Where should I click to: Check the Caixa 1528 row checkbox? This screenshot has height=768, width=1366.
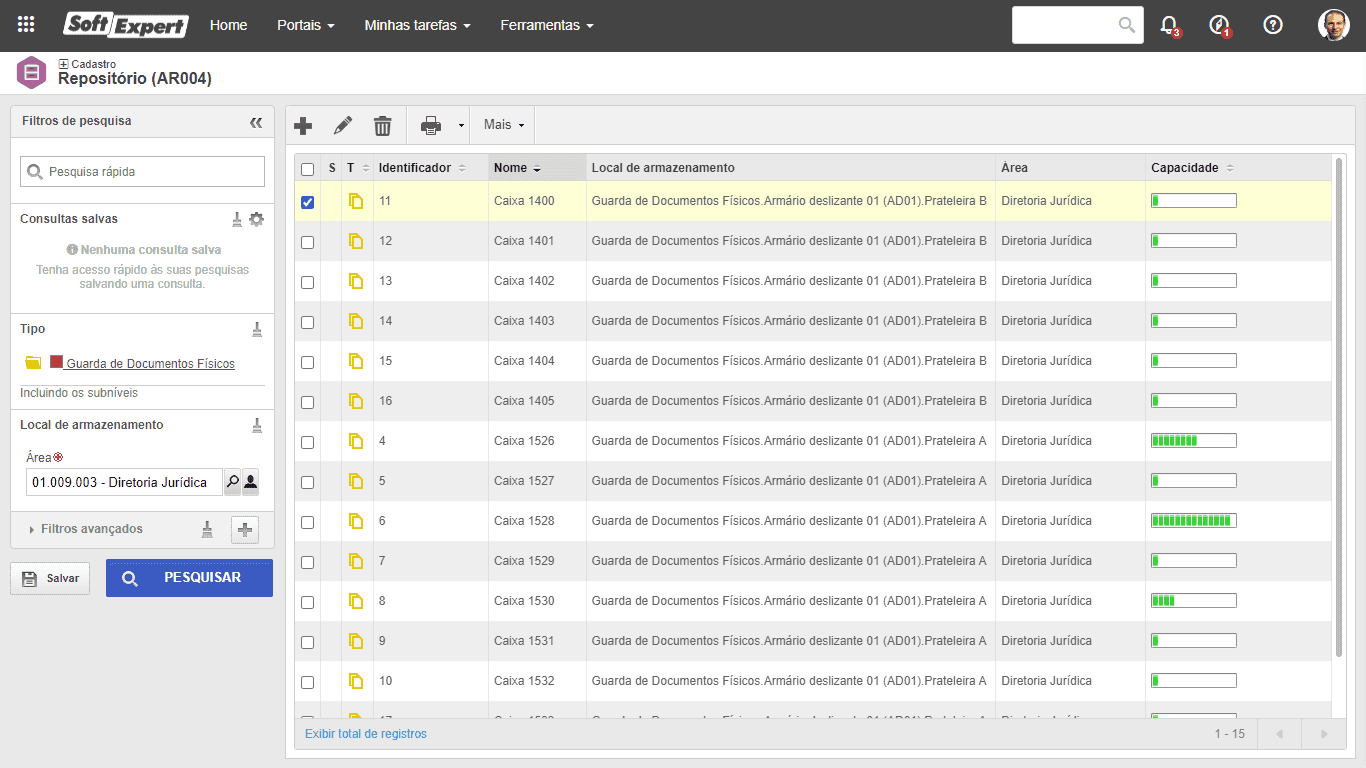coord(307,522)
